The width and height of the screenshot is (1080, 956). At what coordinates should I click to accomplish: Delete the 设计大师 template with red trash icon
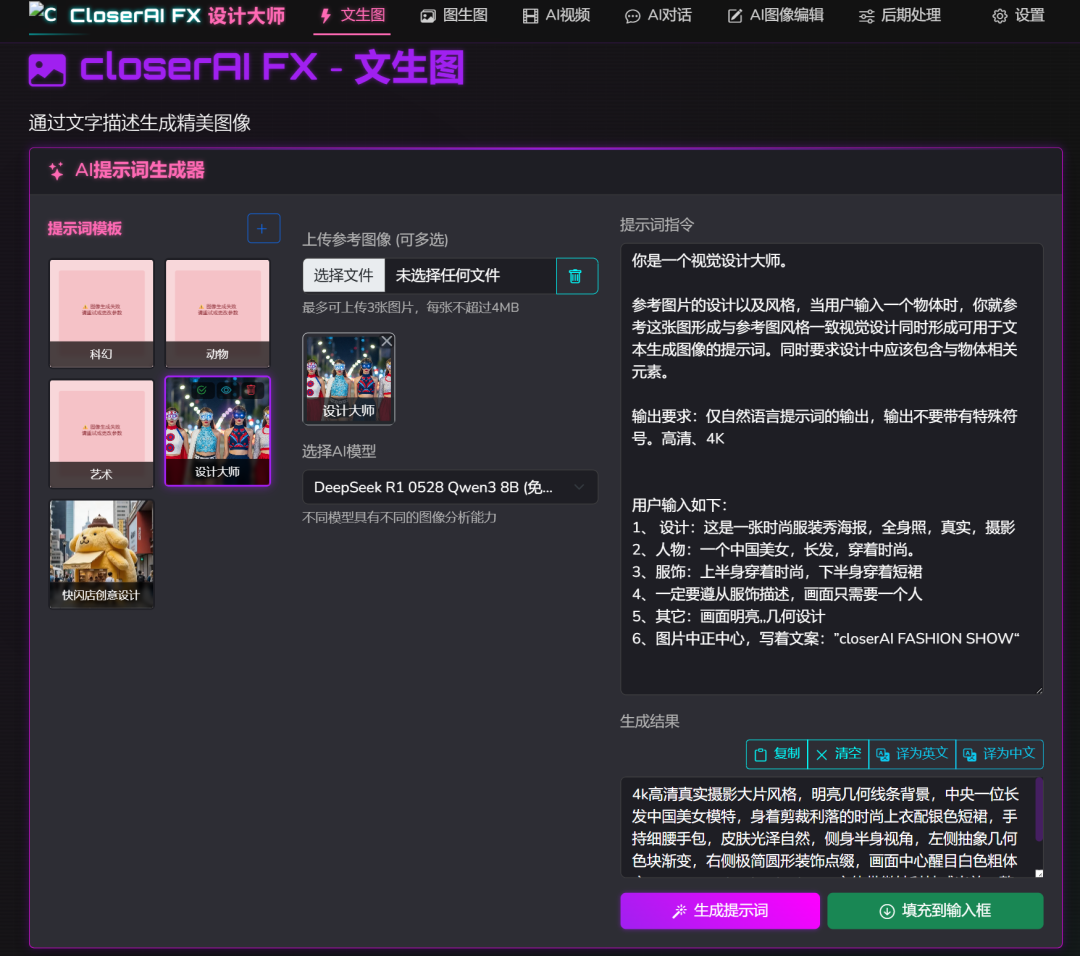[251, 390]
